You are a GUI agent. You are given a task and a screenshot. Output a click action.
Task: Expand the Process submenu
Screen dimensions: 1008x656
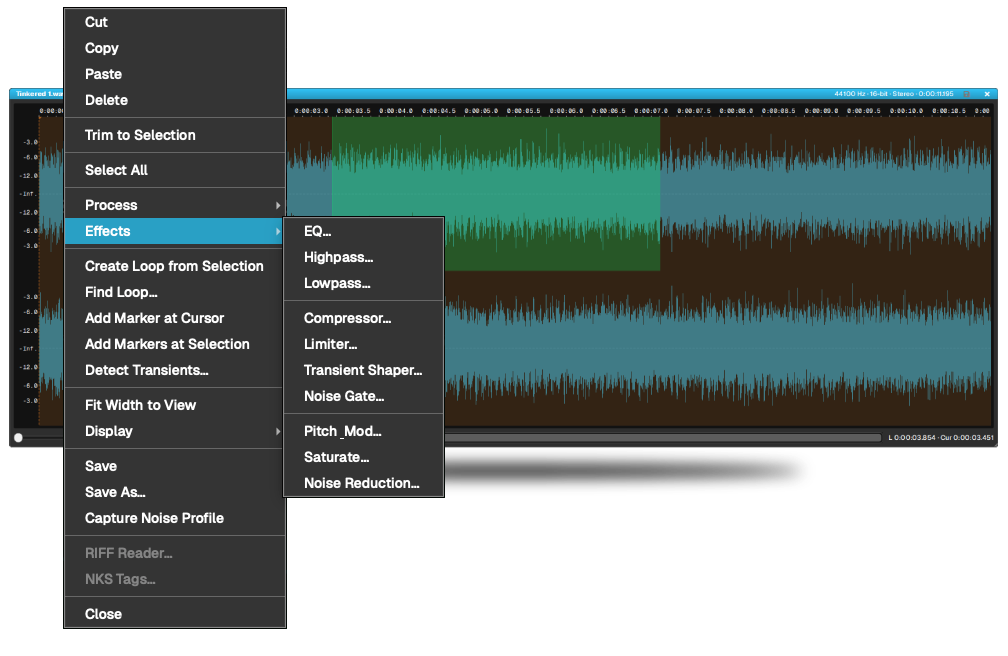pos(175,205)
